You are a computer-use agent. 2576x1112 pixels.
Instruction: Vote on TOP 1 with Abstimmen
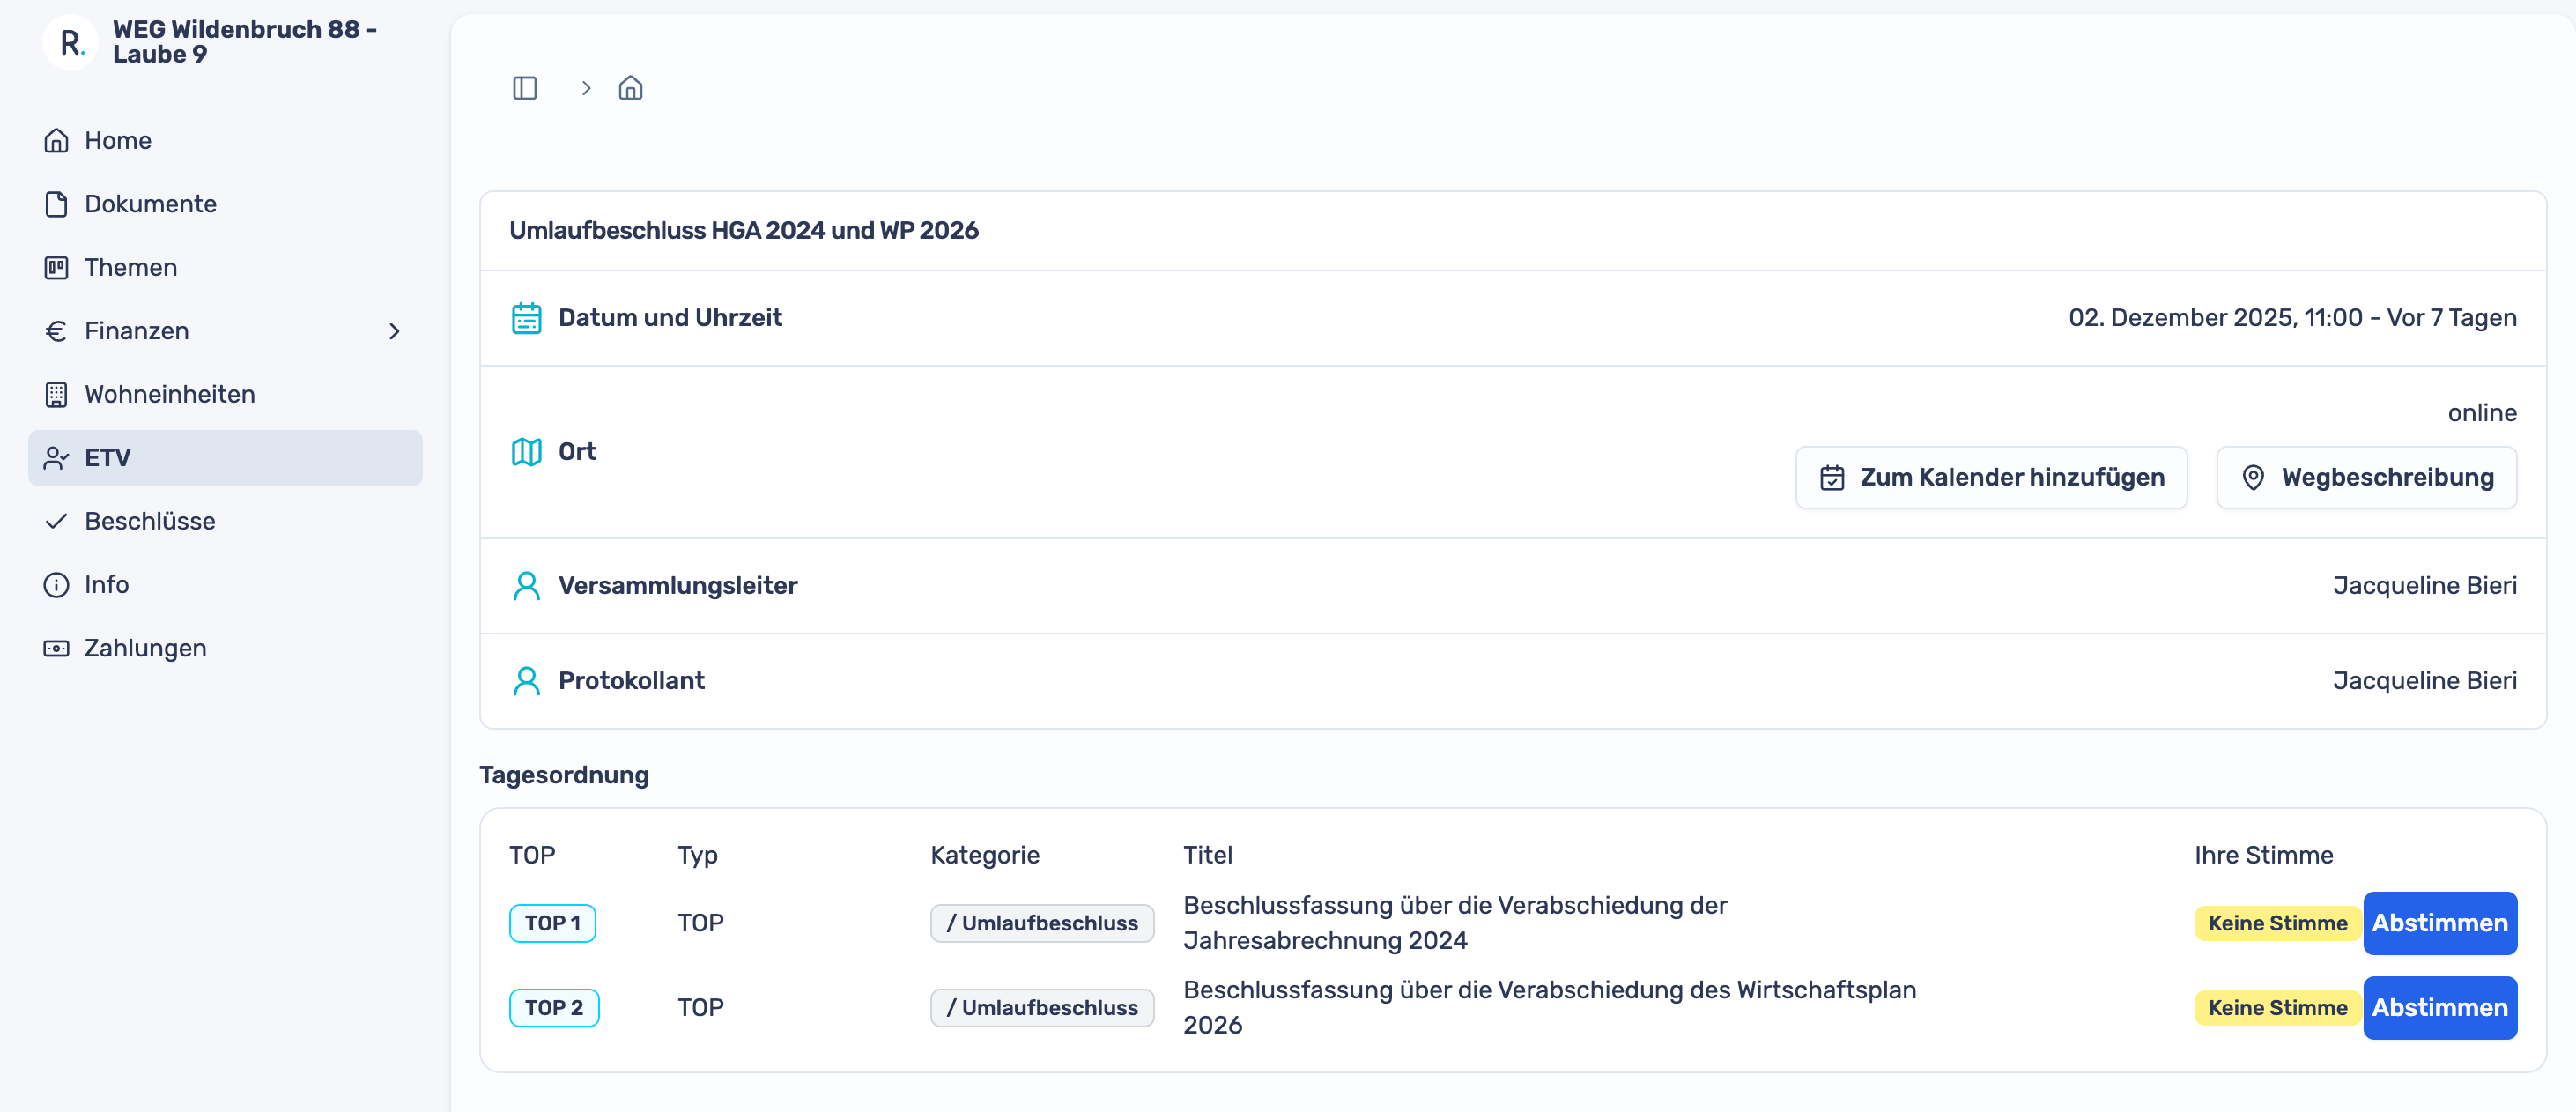2439,923
